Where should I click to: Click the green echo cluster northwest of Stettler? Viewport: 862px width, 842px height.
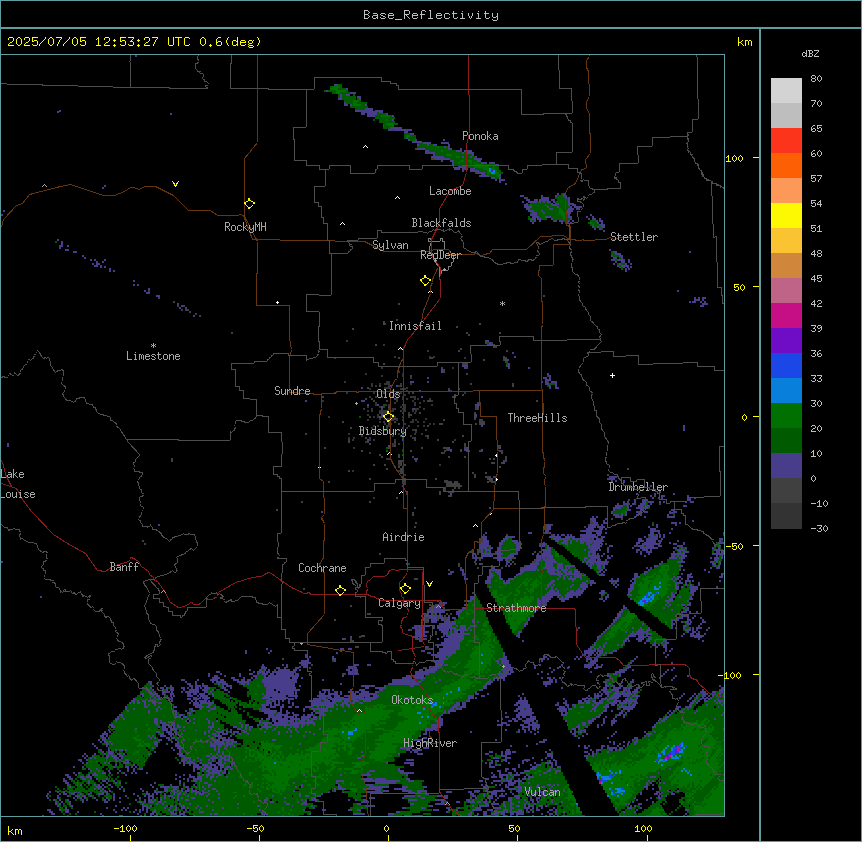[550, 209]
